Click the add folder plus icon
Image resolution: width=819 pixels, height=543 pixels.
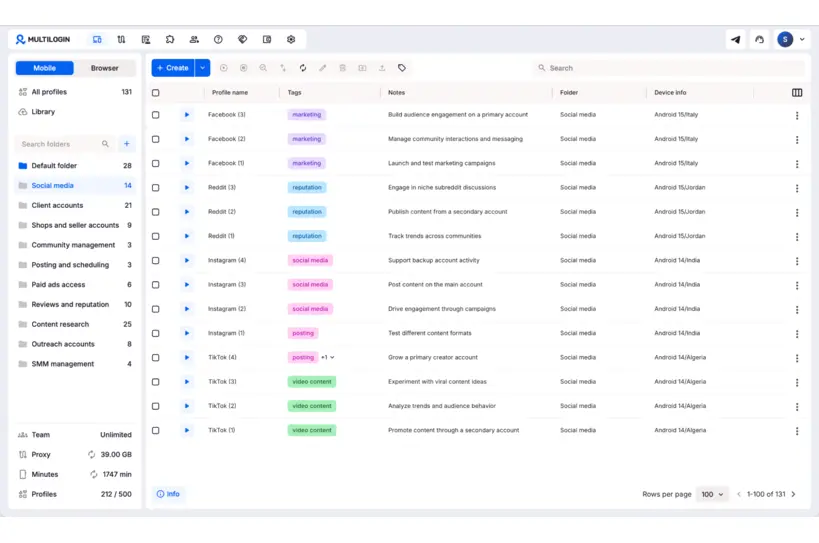(x=126, y=144)
